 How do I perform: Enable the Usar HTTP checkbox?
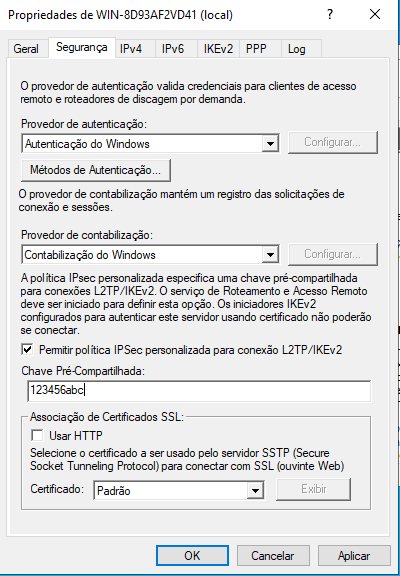tap(37, 436)
